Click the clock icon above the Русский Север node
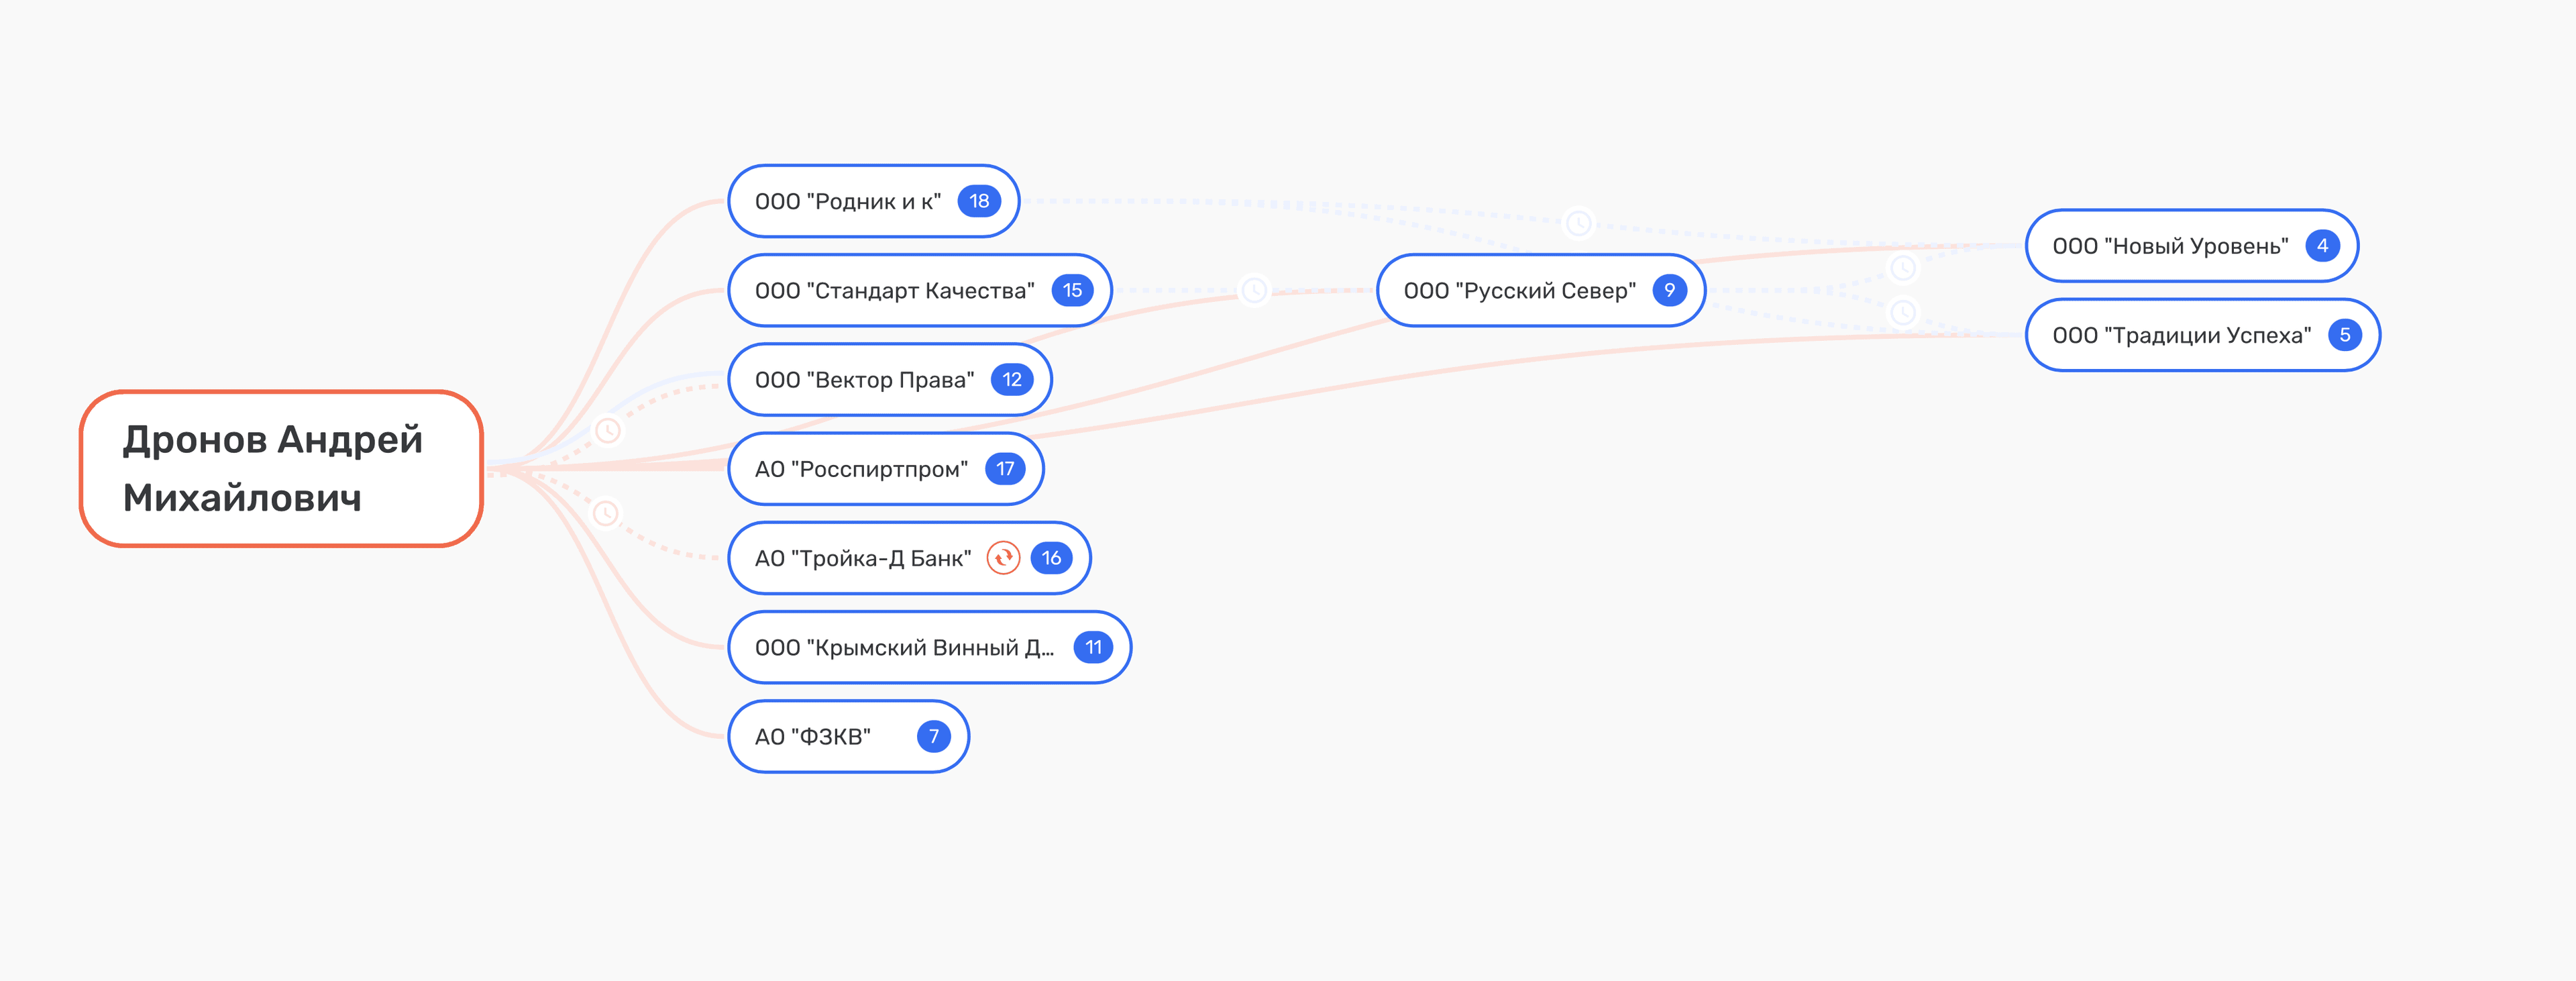Image resolution: width=2576 pixels, height=981 pixels. [1578, 222]
